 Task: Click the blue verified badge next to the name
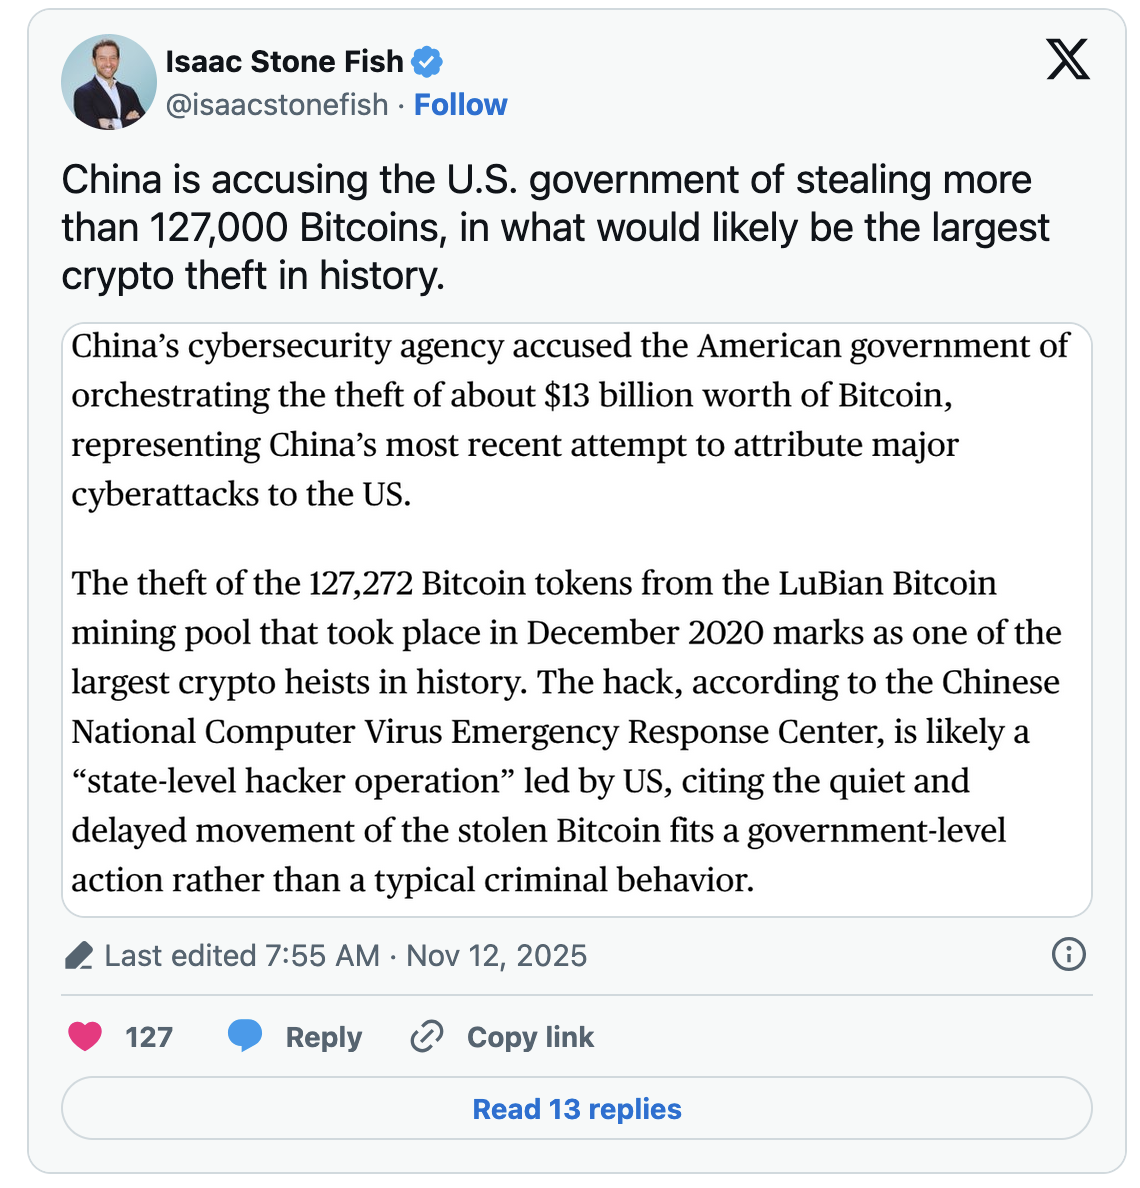tap(428, 60)
